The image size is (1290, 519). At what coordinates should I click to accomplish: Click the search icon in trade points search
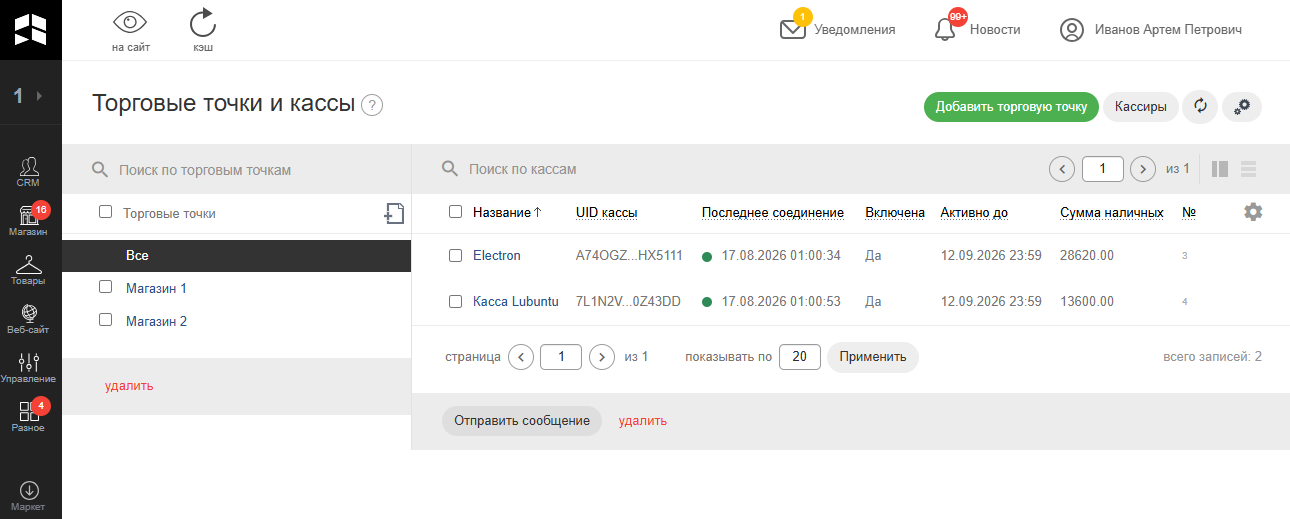tap(100, 169)
